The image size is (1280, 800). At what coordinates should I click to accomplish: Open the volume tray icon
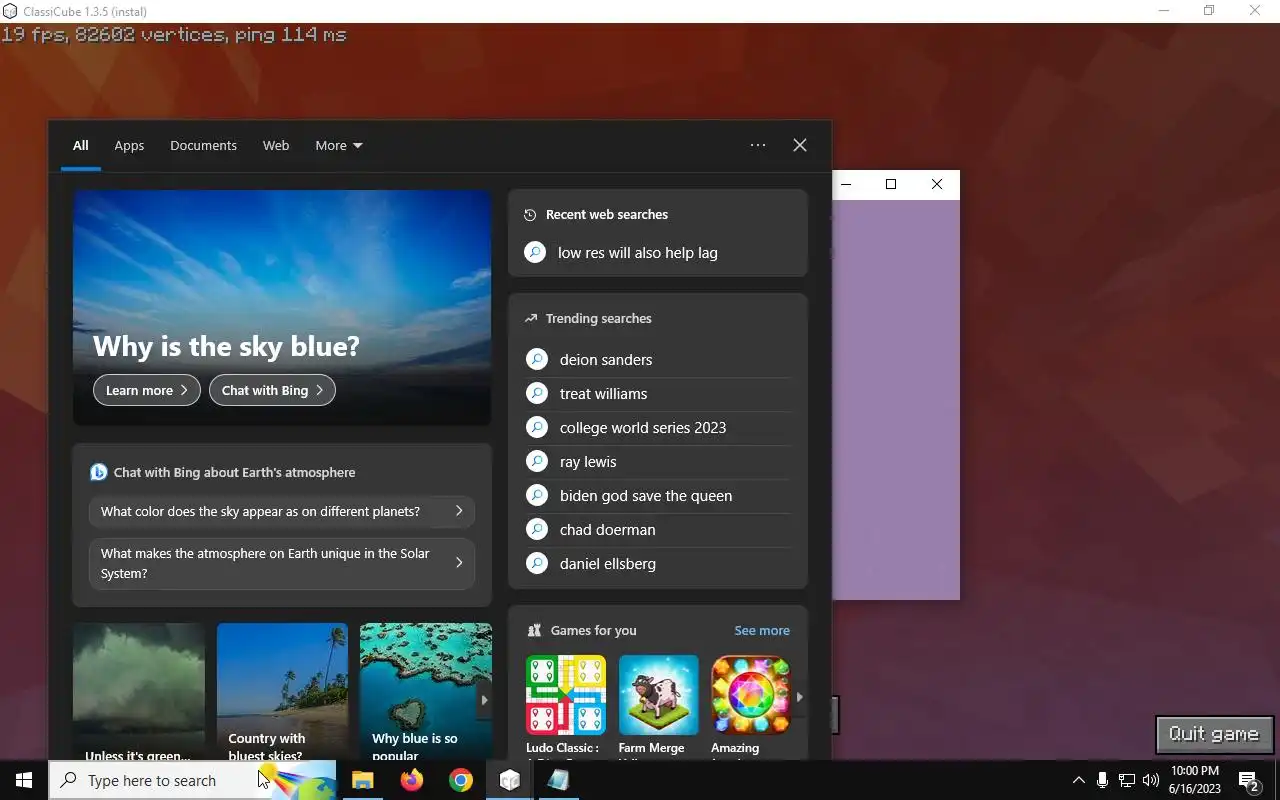click(x=1150, y=780)
